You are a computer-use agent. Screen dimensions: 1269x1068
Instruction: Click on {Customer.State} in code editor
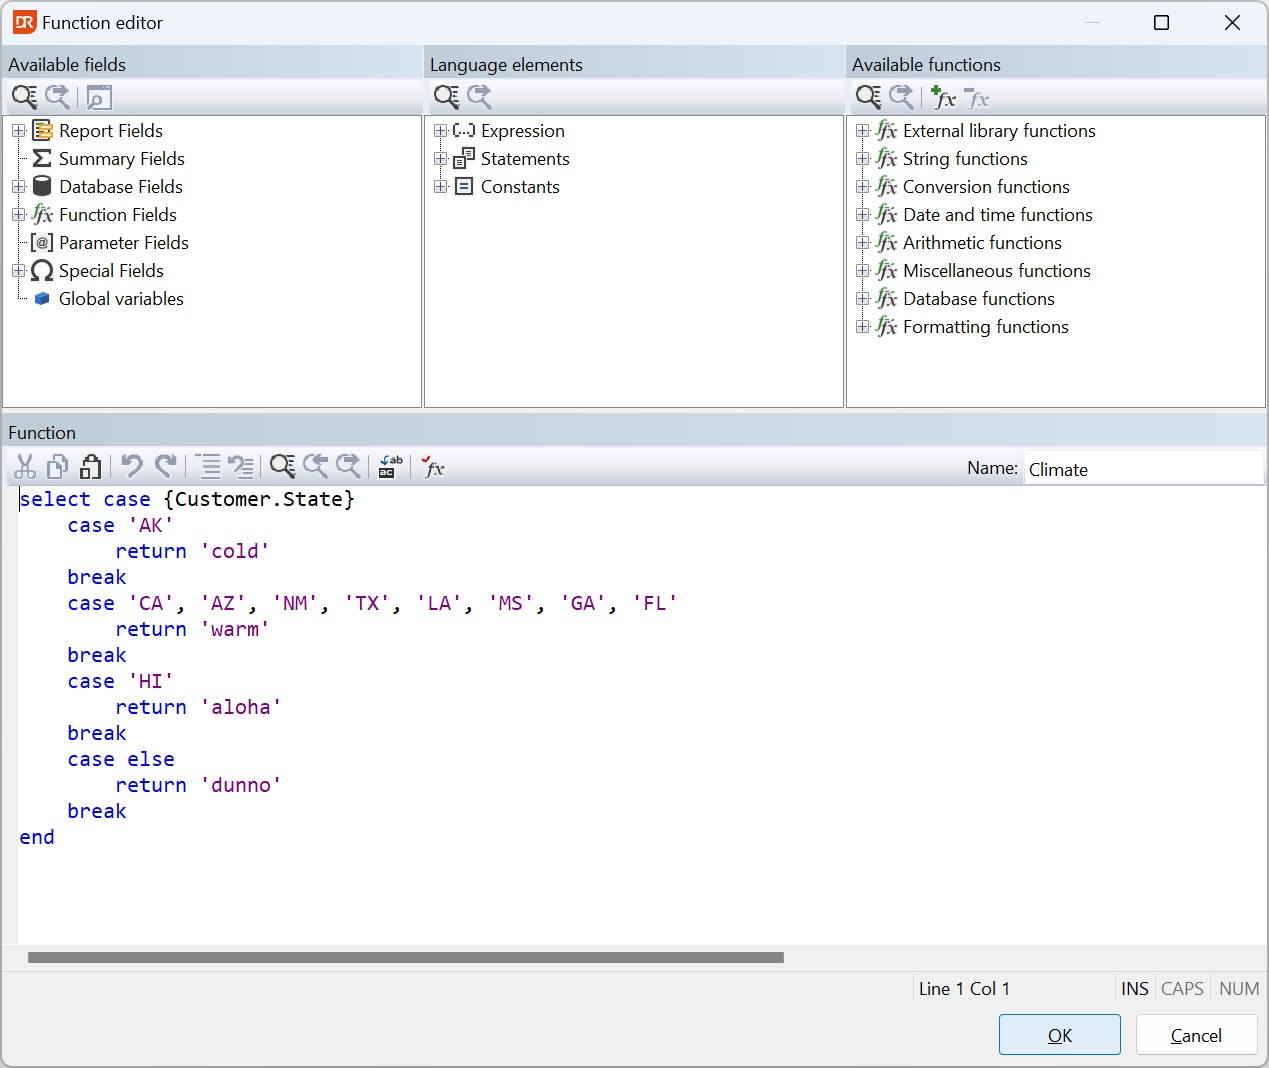point(259,499)
